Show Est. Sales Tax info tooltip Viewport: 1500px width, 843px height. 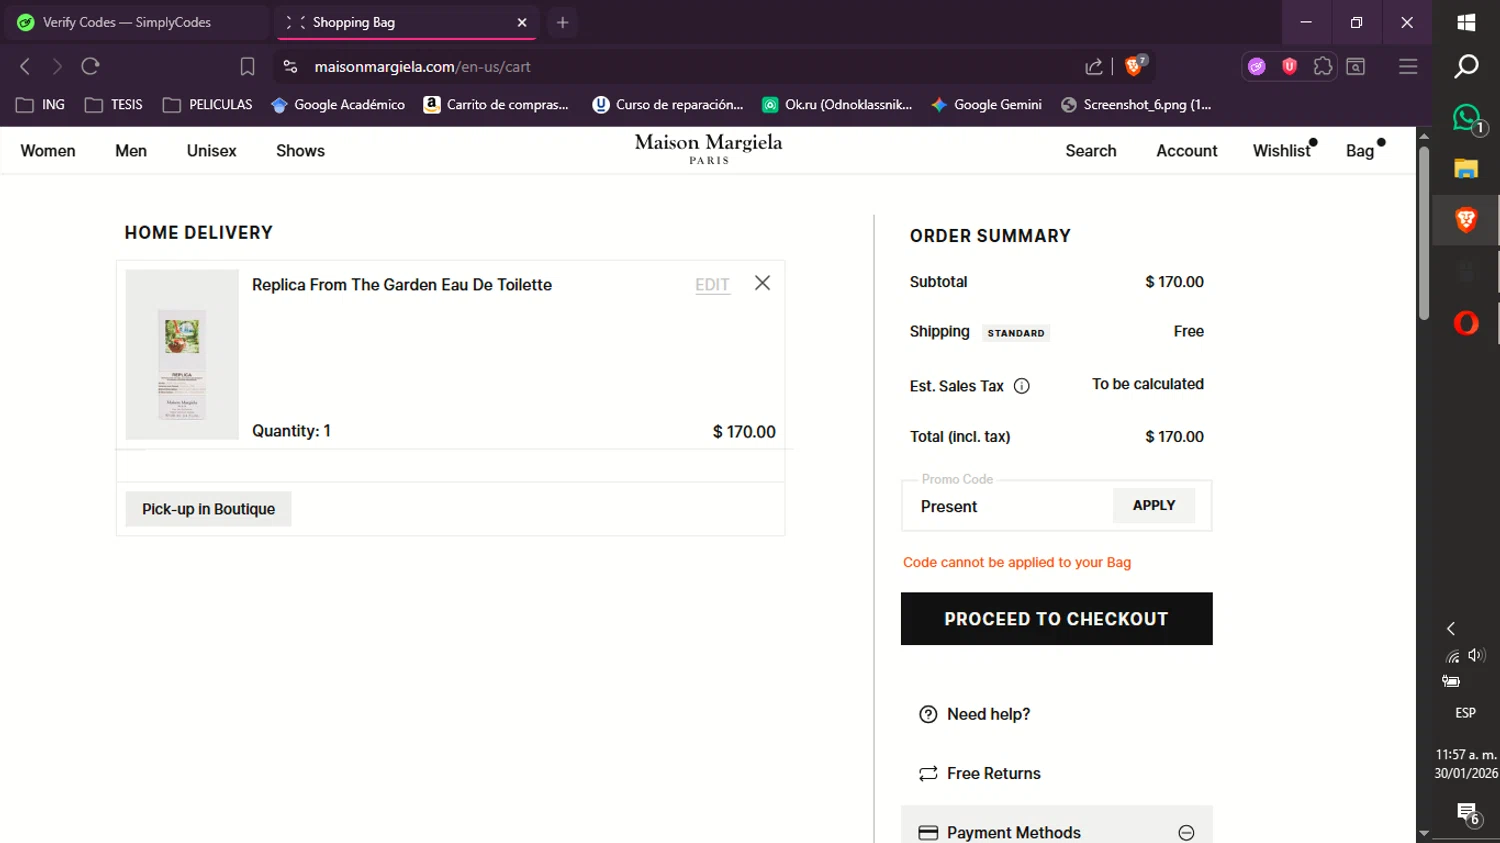[x=1022, y=386]
